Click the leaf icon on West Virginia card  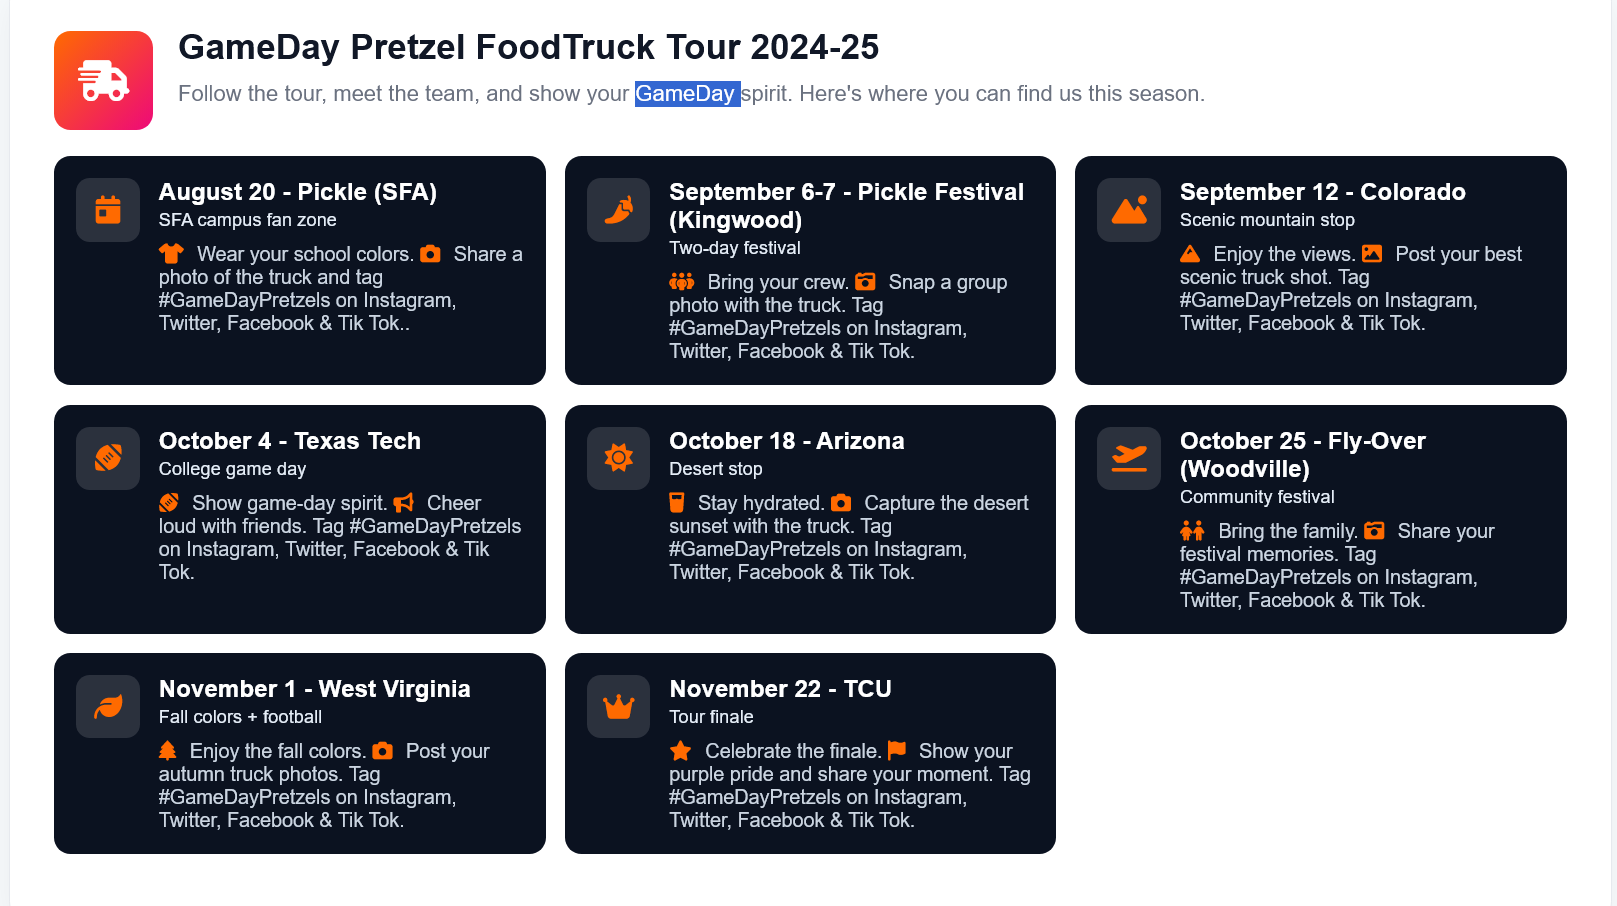pyautogui.click(x=108, y=706)
